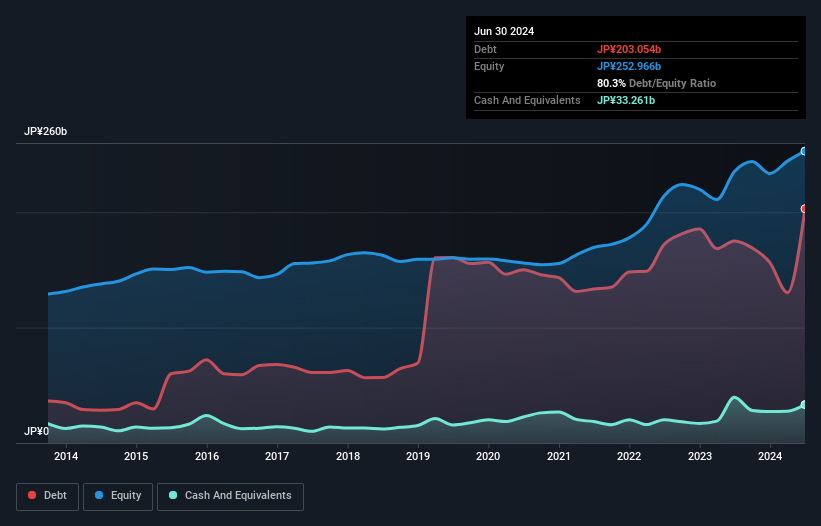Click the JP¥252.966b equity value
821x526 pixels.
pyautogui.click(x=629, y=66)
